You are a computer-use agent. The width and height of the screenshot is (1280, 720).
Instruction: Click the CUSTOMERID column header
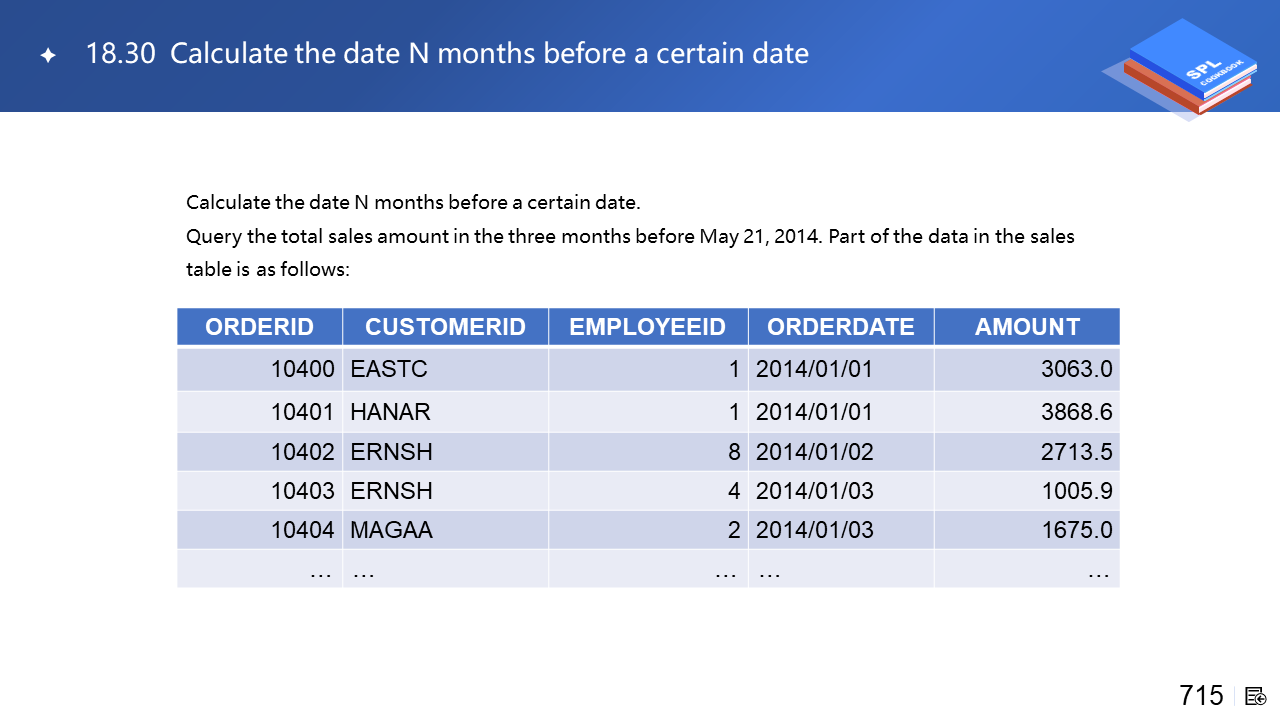445,327
